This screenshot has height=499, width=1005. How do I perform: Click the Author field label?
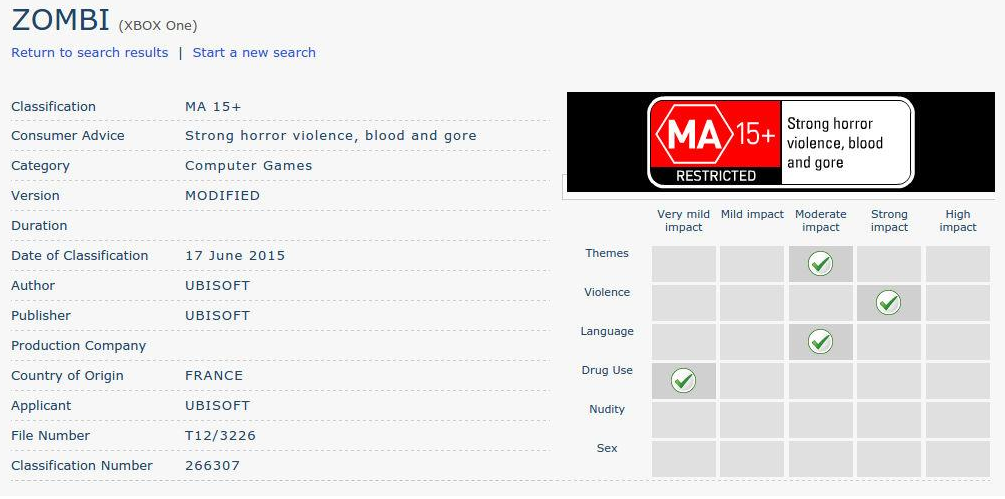(33, 286)
